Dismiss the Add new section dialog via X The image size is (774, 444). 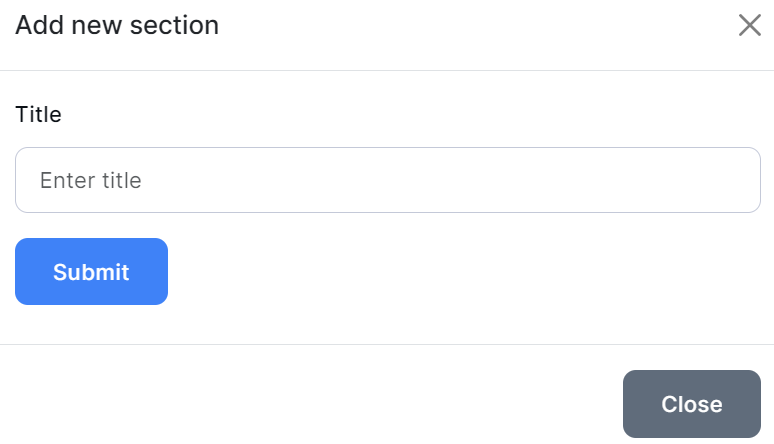[x=749, y=26]
